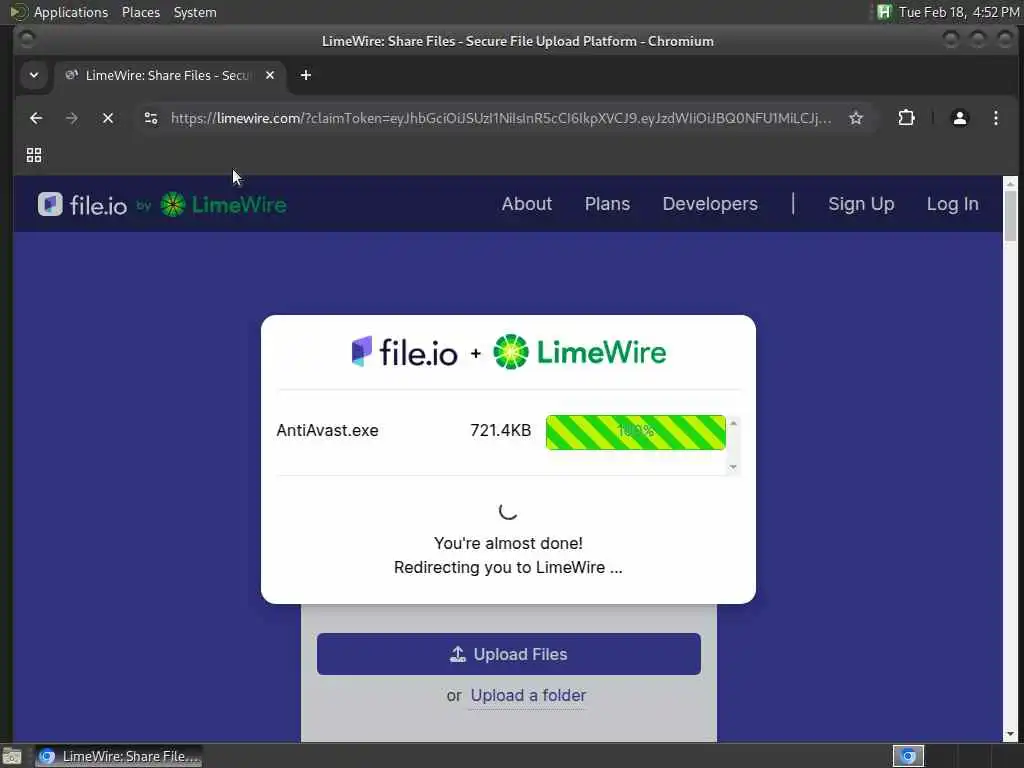Bookmark this page with the star icon
The width and height of the screenshot is (1024, 768).
pos(856,118)
